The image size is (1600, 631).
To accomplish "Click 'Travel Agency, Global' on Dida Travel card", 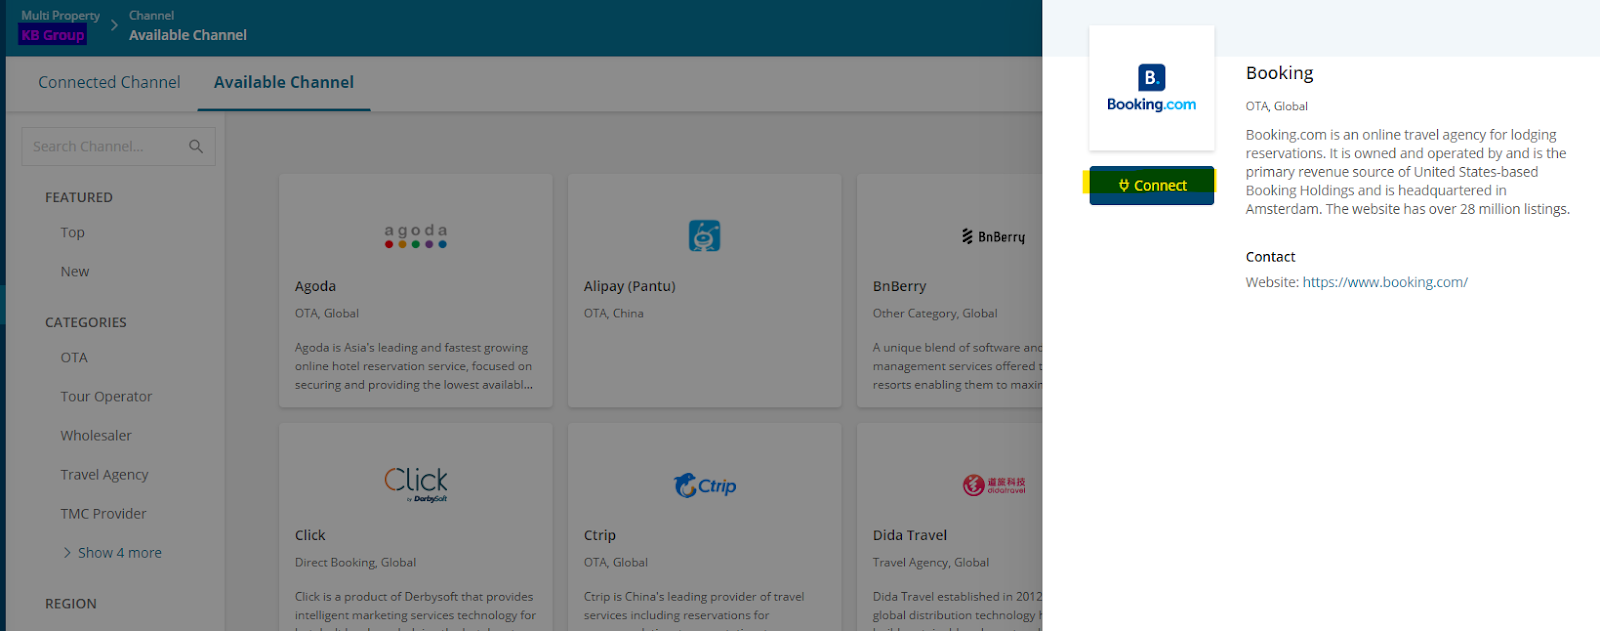I will point(931,562).
